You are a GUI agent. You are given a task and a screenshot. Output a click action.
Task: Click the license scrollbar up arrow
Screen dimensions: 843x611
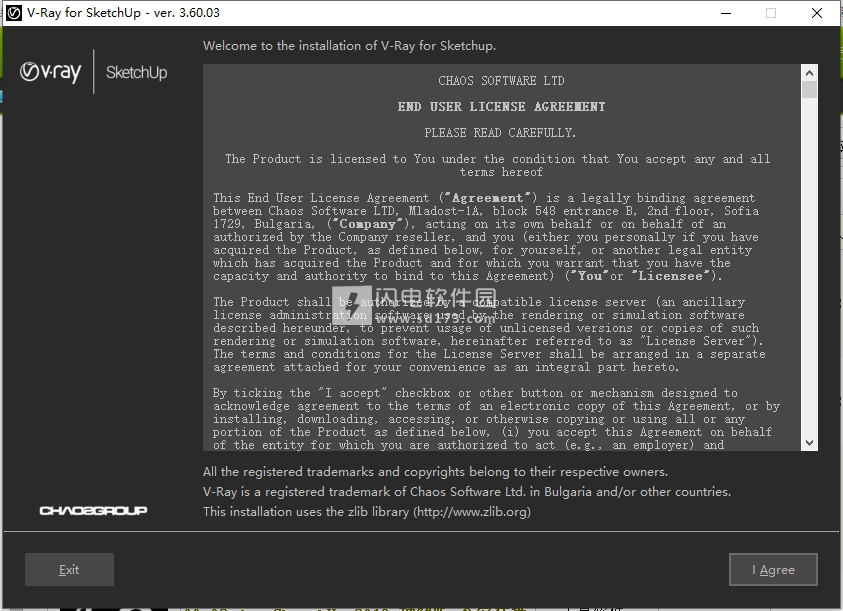coord(809,73)
